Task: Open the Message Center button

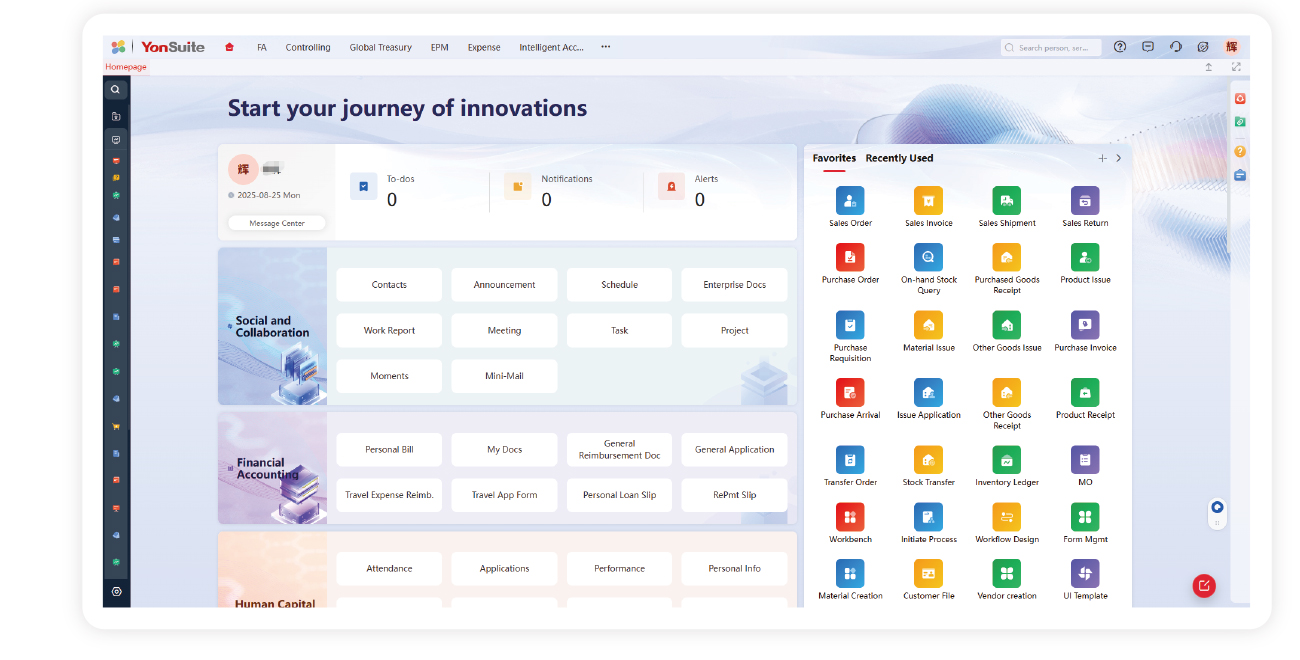Action: [x=277, y=223]
